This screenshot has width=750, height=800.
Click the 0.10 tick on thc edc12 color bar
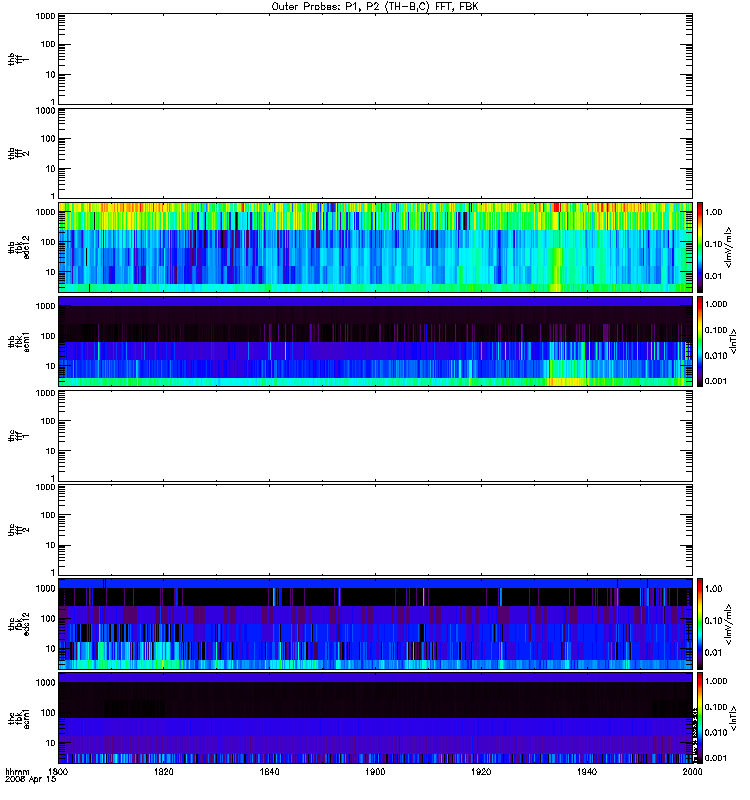pyautogui.click(x=713, y=621)
